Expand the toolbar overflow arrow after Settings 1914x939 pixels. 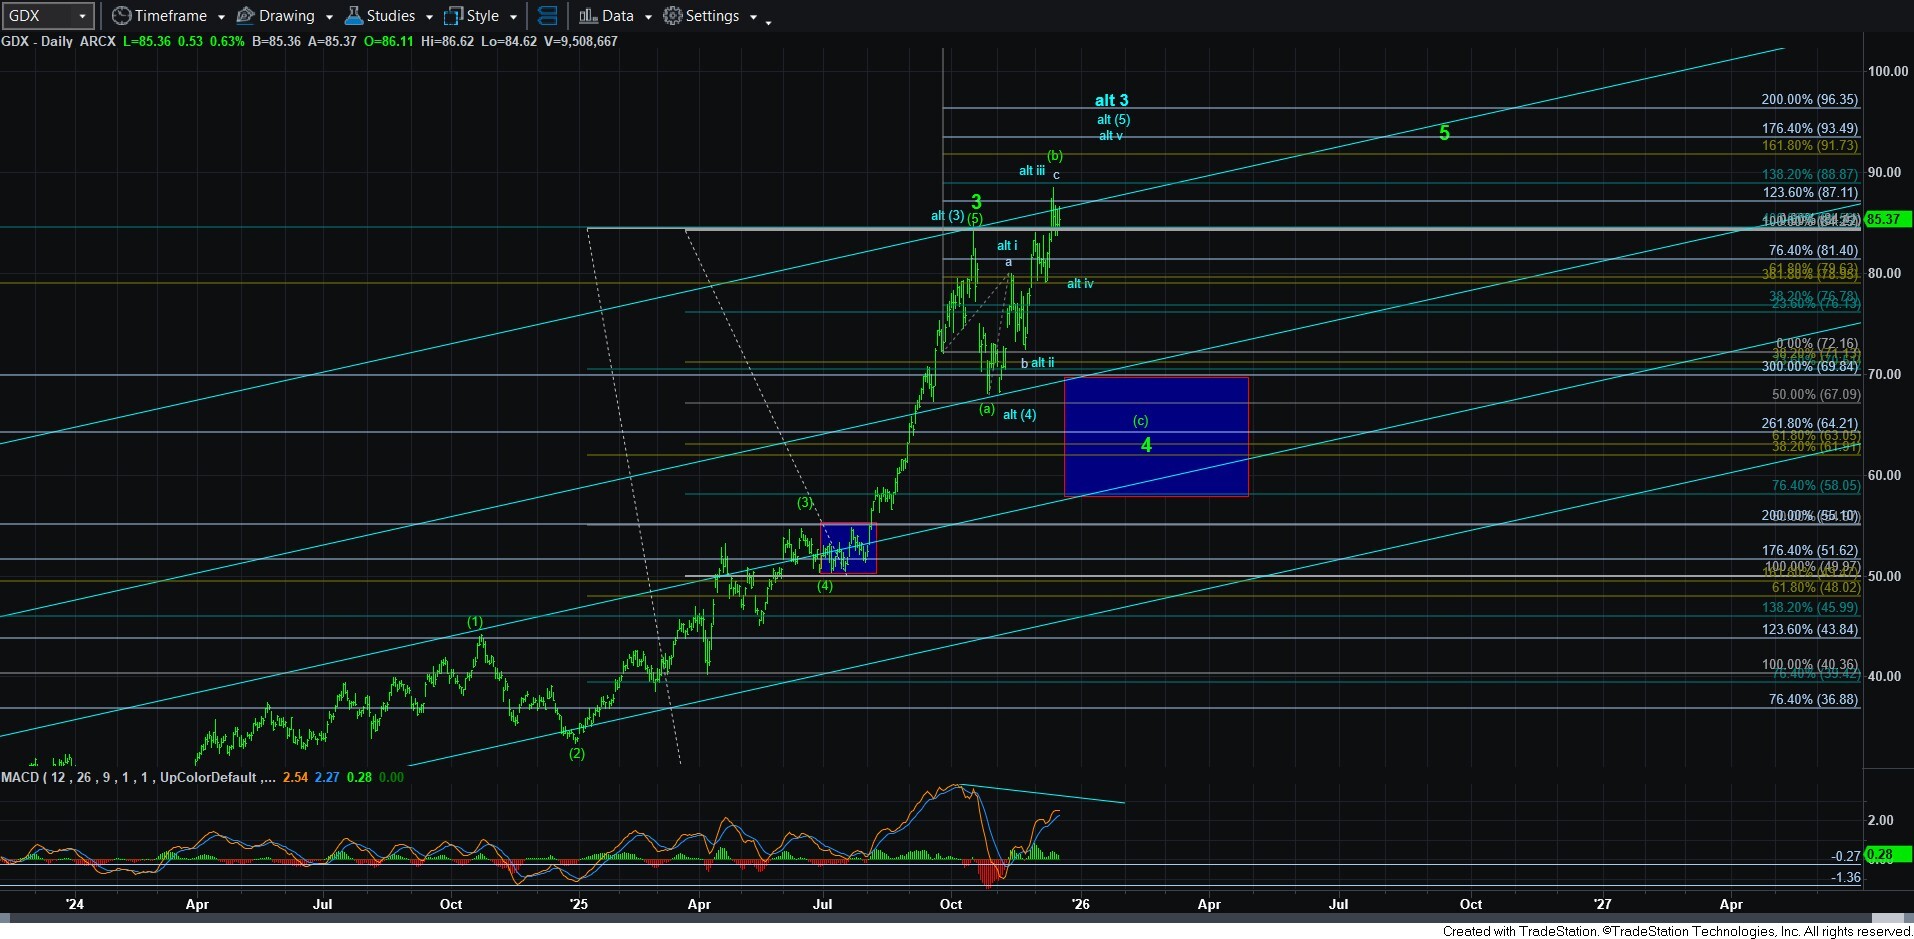click(x=768, y=21)
